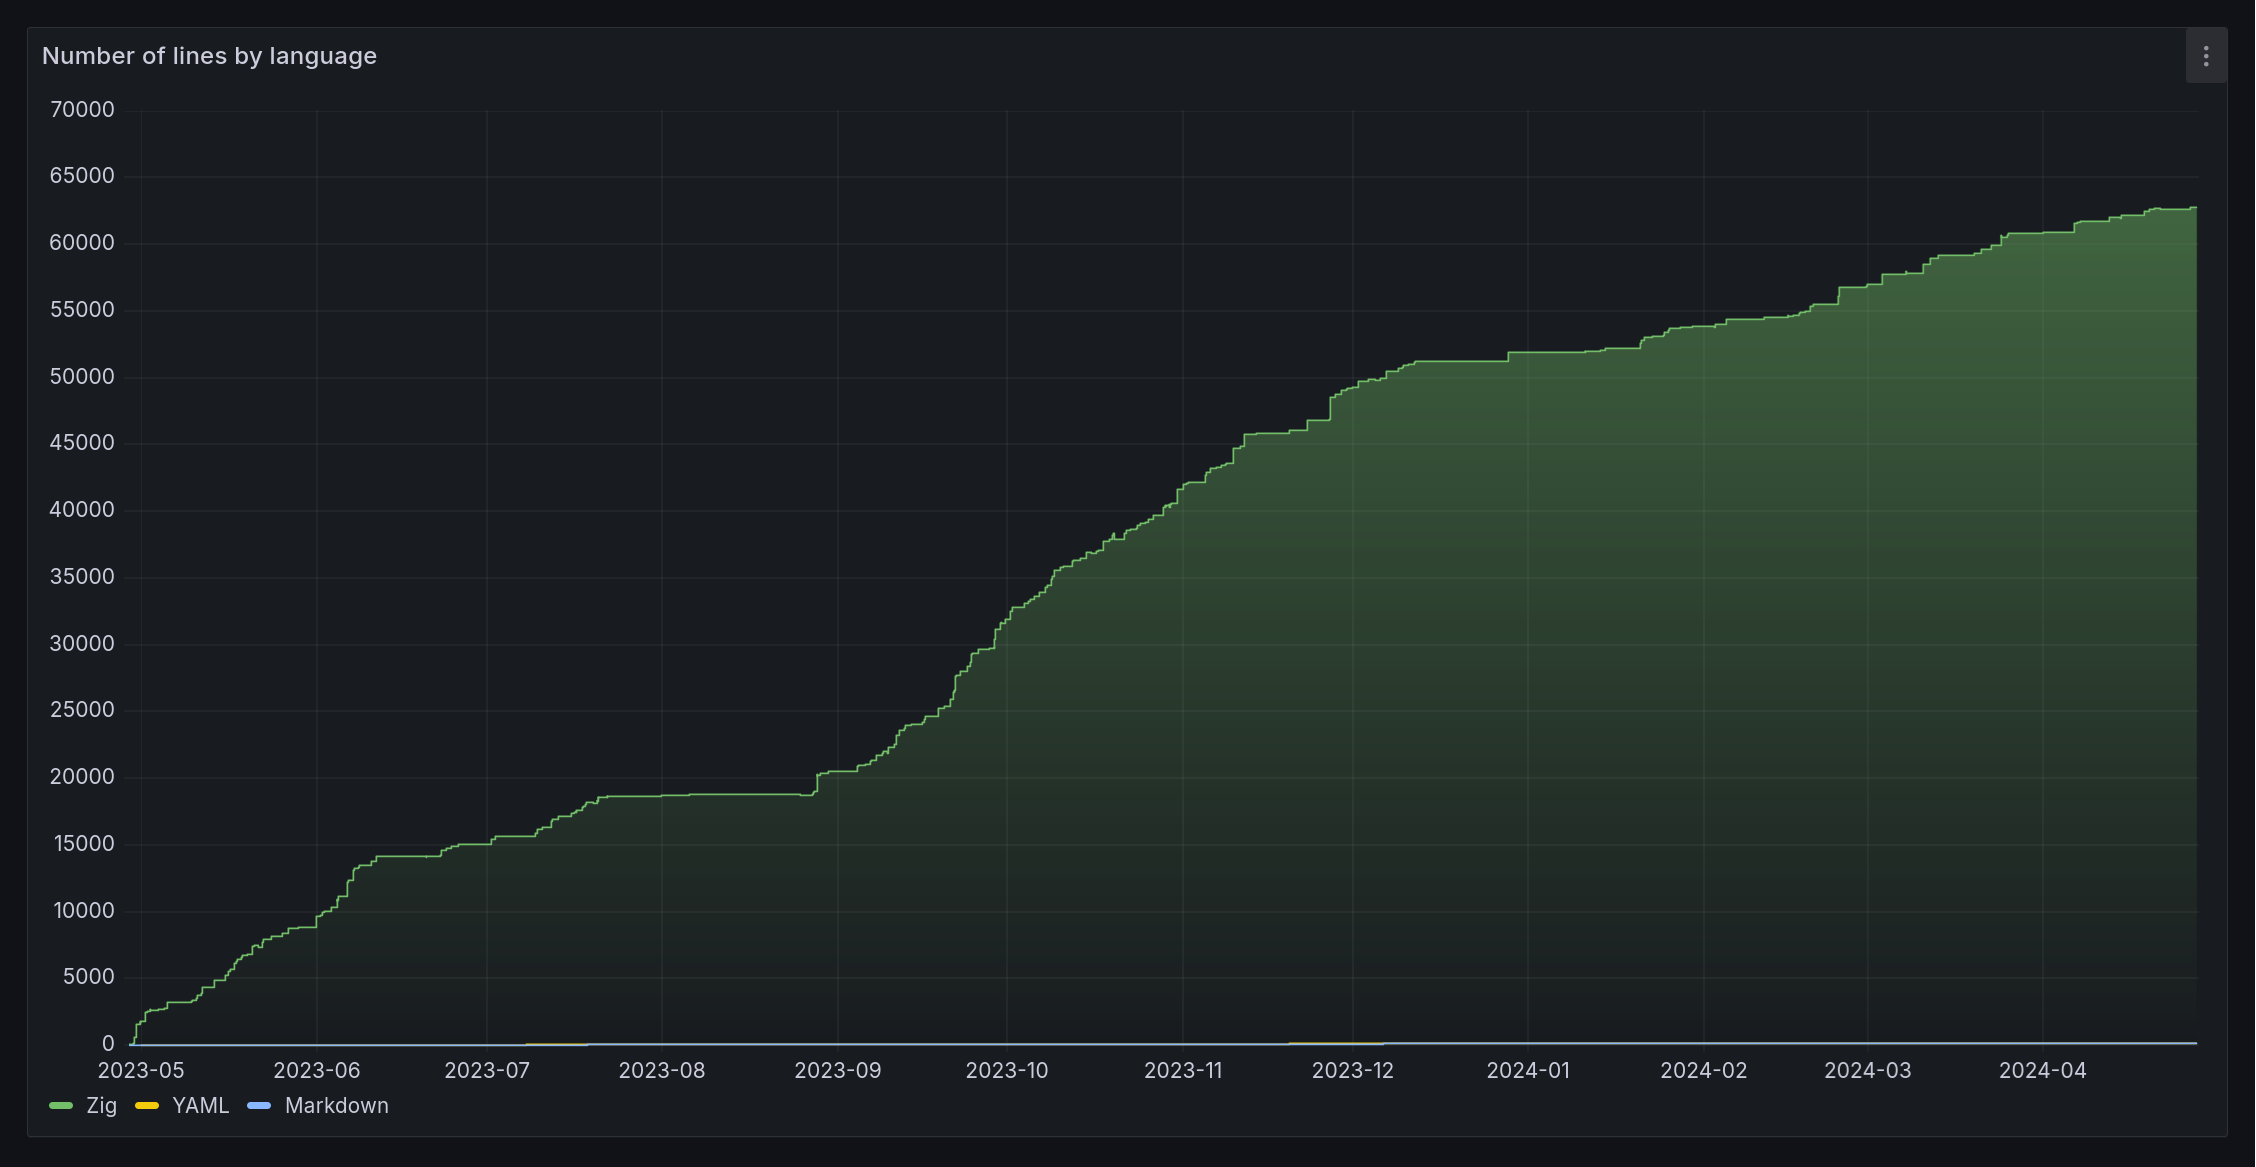
Task: Click the 2023-10 x-axis label
Action: tap(1007, 1071)
